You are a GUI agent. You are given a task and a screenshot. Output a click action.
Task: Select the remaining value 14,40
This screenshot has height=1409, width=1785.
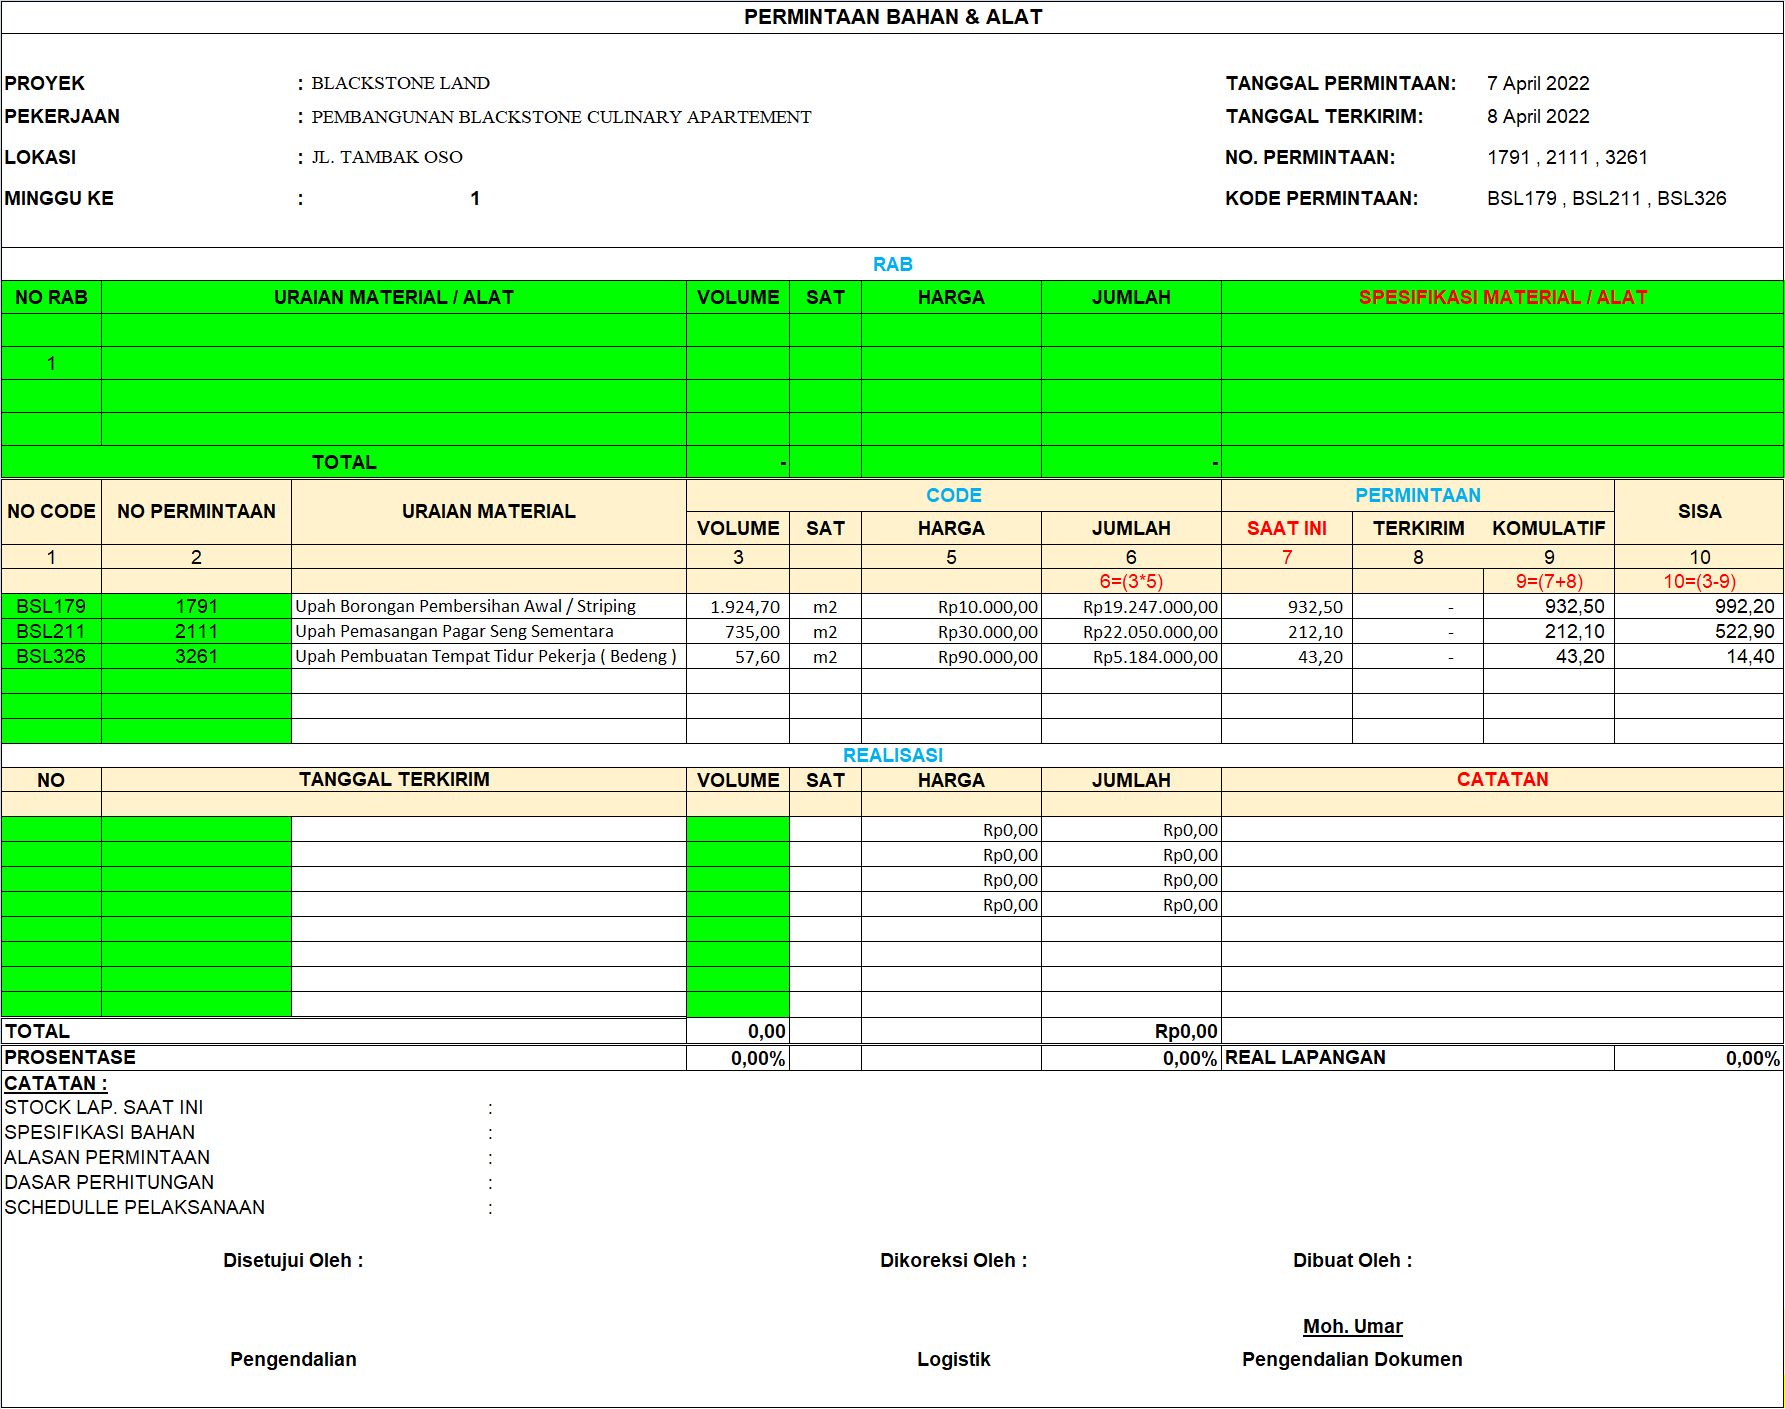1751,656
